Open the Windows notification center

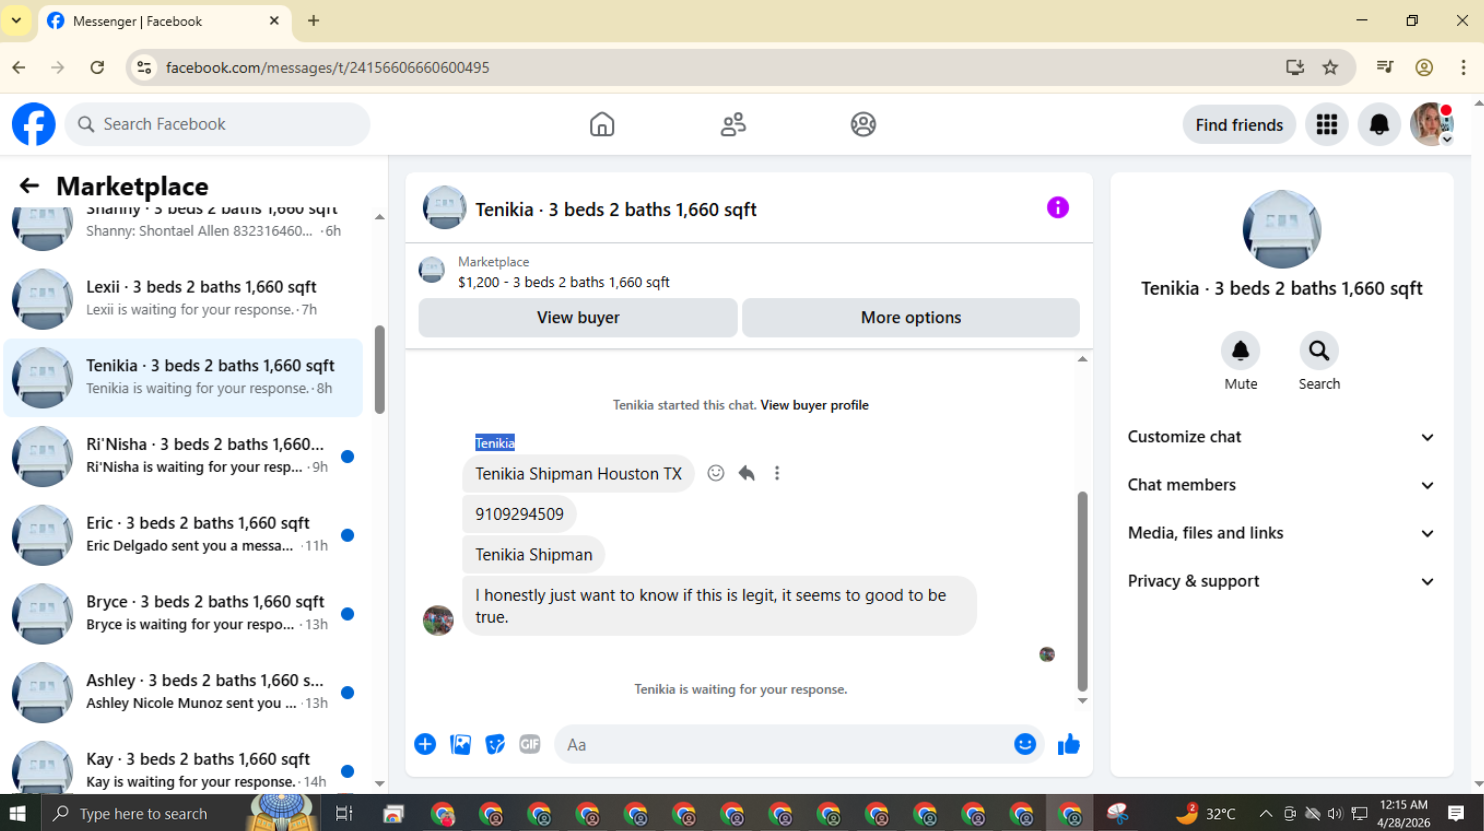1456,813
